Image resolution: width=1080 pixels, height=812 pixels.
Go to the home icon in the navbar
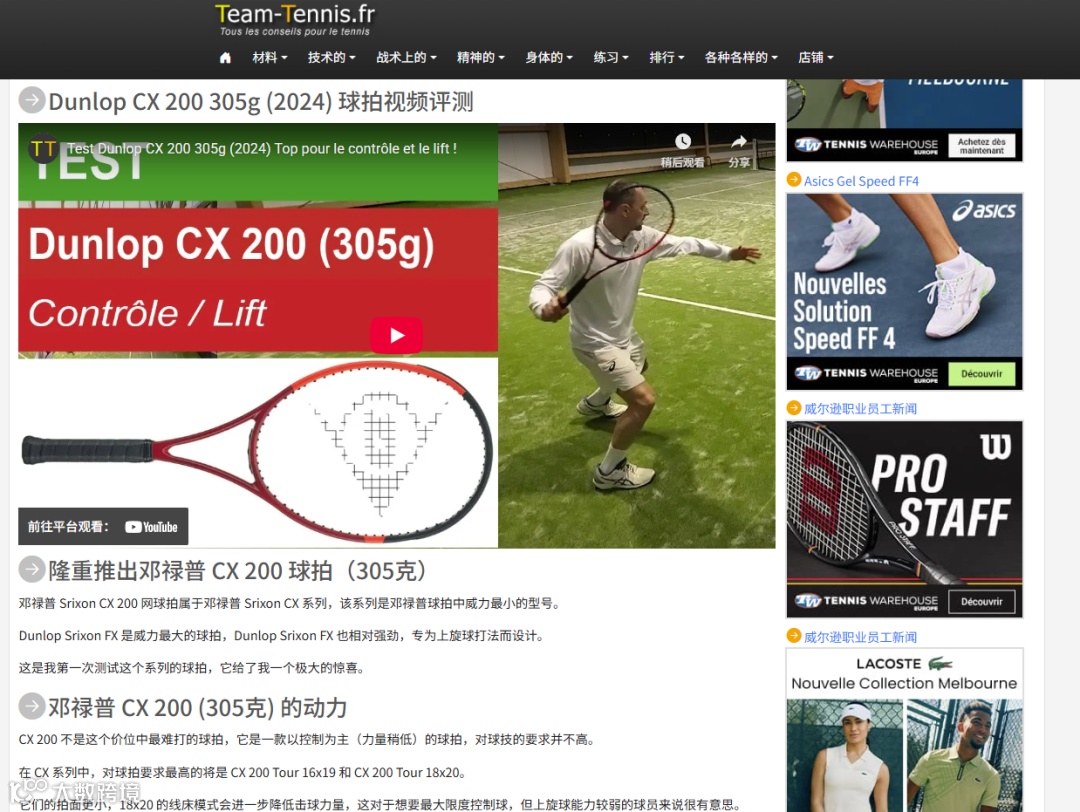(x=225, y=58)
